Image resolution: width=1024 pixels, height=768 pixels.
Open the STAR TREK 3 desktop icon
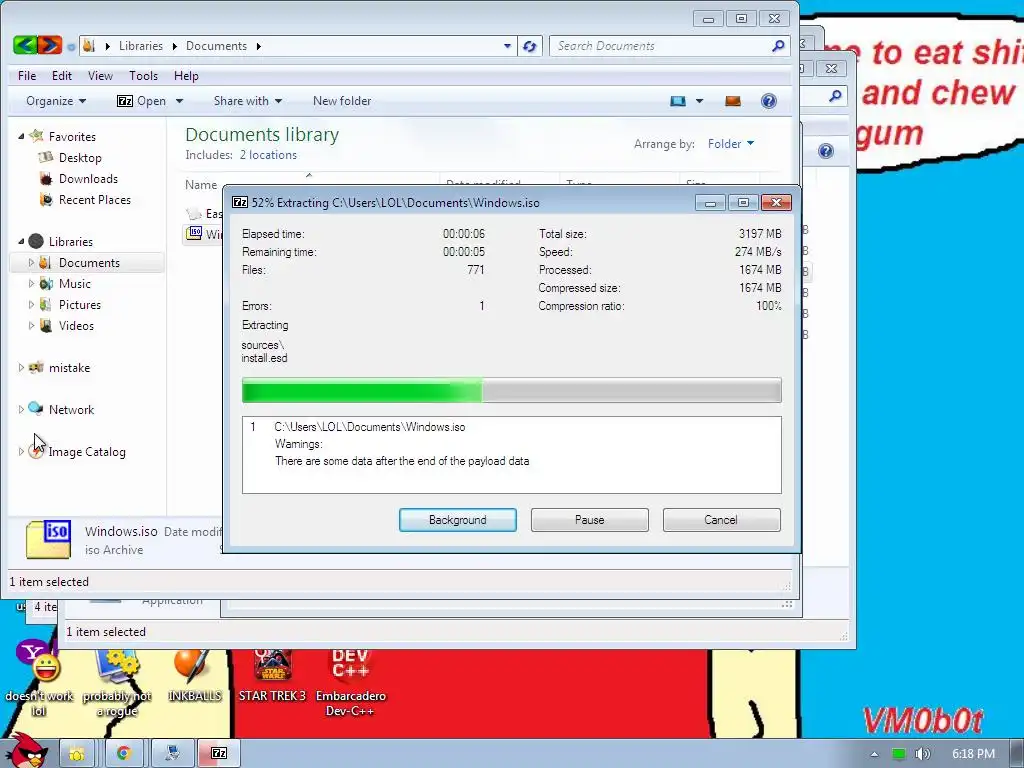tap(272, 677)
